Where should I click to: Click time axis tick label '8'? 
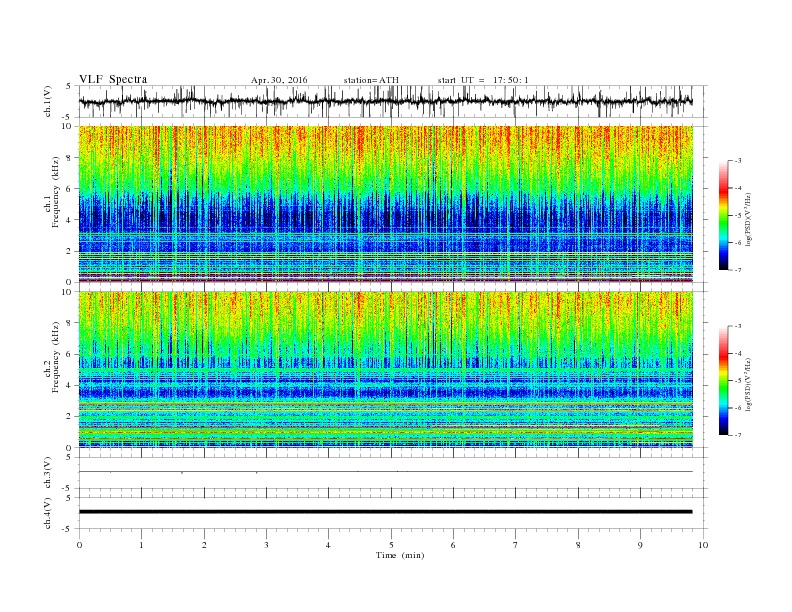point(578,545)
